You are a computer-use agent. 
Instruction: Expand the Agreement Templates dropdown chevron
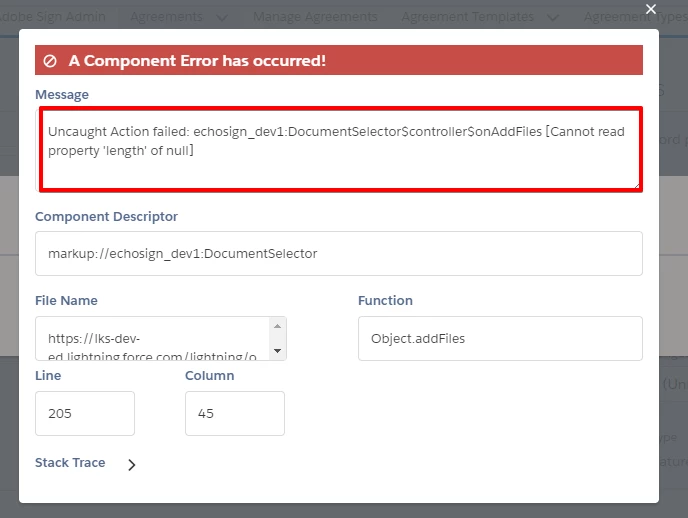point(553,18)
